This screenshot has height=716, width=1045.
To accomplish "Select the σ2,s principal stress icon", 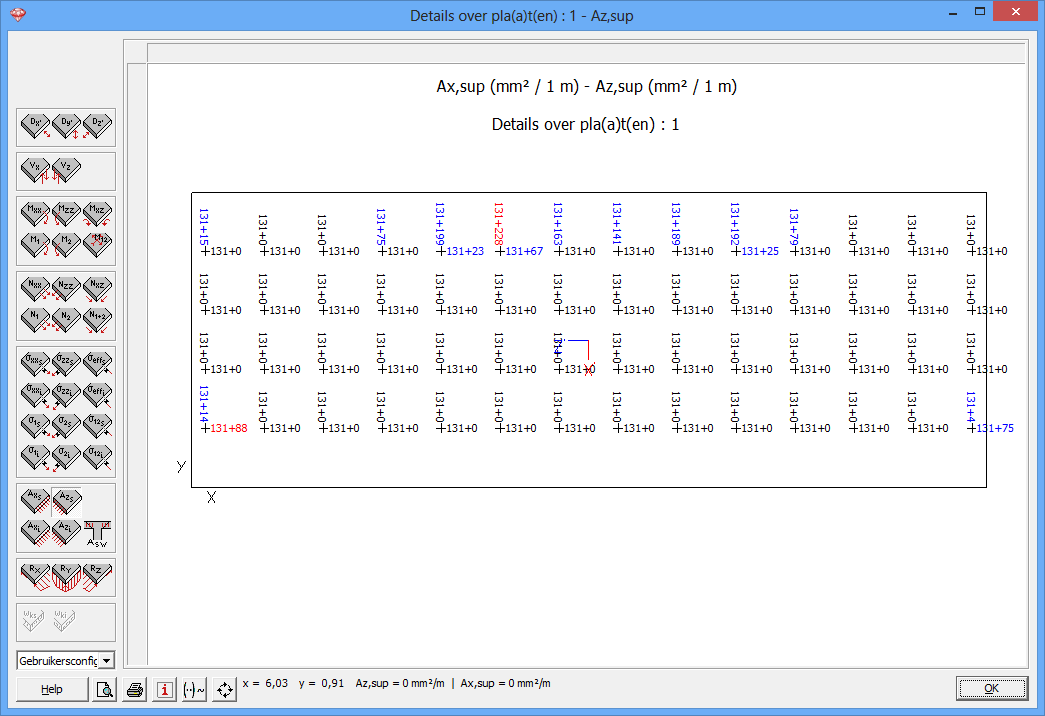I will [66, 425].
